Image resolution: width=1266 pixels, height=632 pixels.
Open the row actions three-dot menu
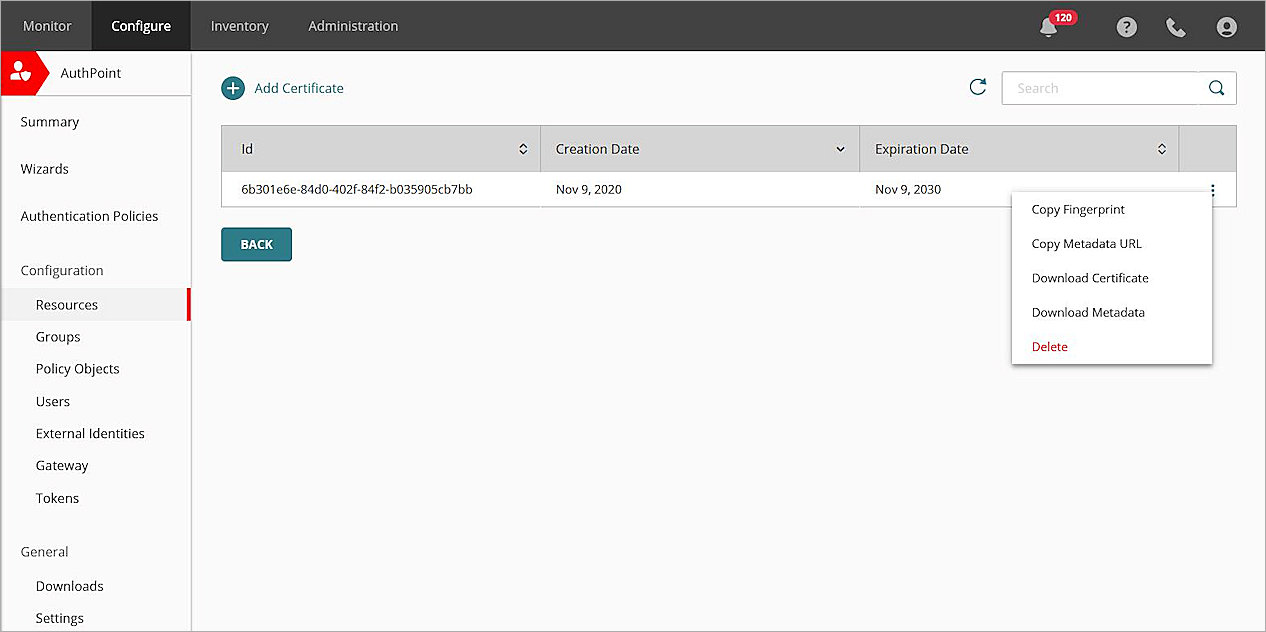[1212, 189]
